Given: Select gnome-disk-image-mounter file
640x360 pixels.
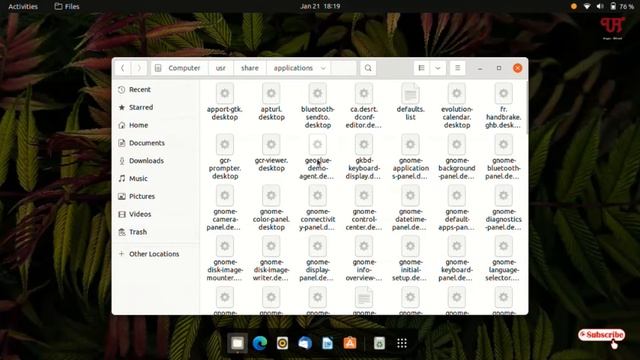Looking at the screenshot, I should pyautogui.click(x=224, y=258).
